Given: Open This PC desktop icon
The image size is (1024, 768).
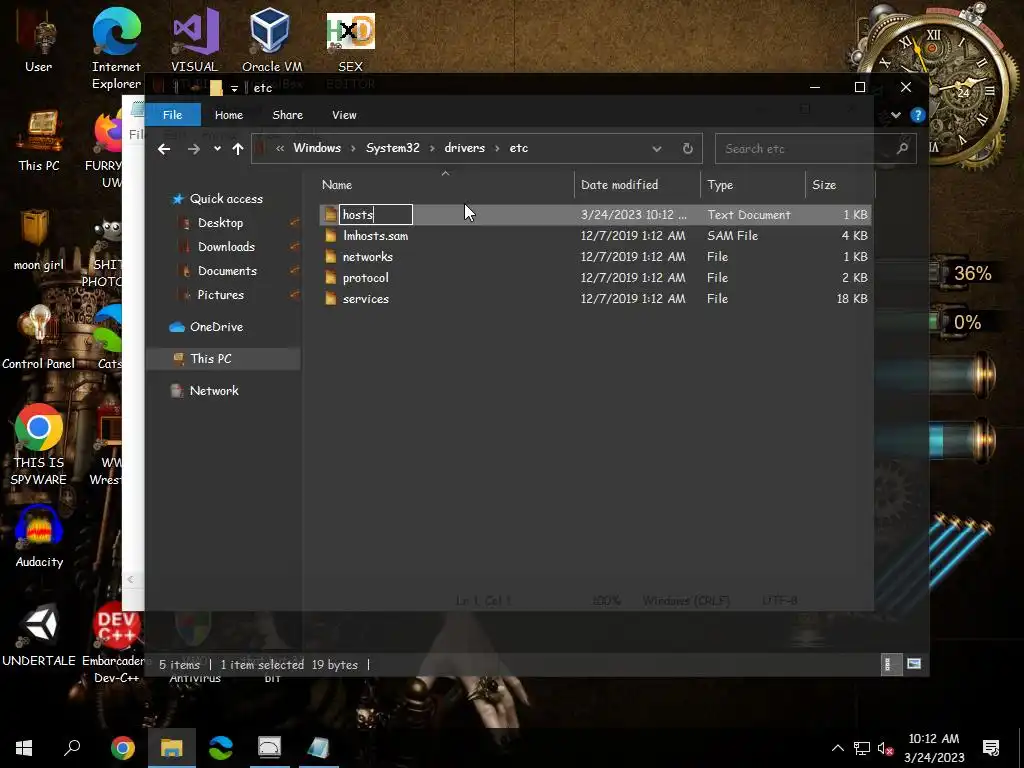Looking at the screenshot, I should click(x=39, y=142).
